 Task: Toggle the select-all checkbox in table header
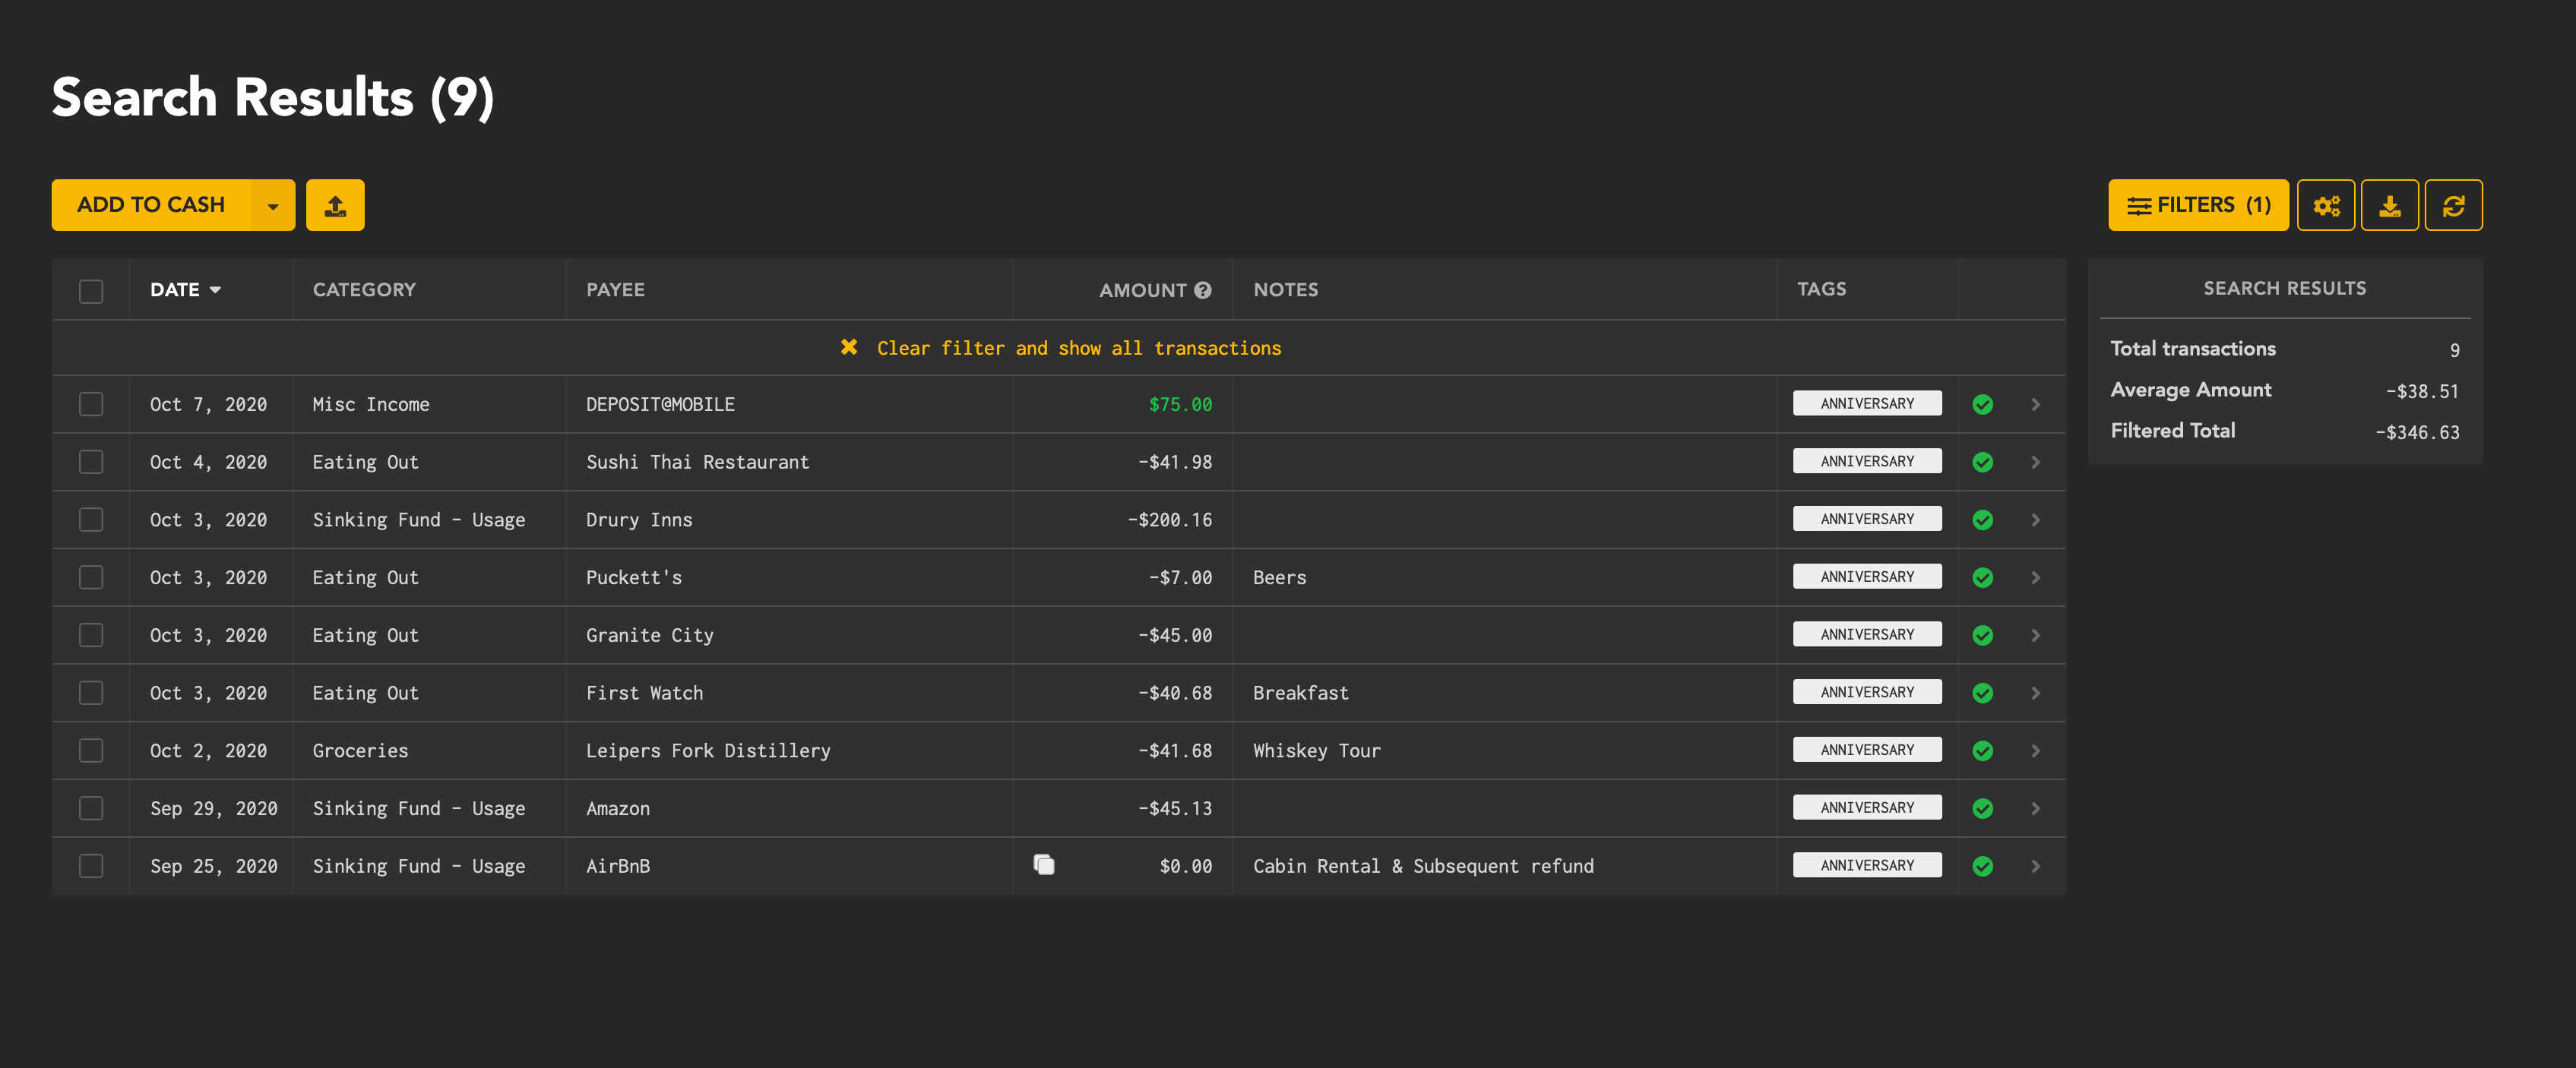pos(91,291)
